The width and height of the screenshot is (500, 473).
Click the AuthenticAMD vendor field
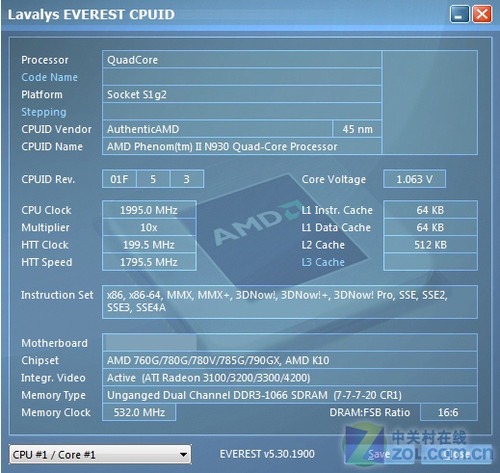[x=217, y=129]
